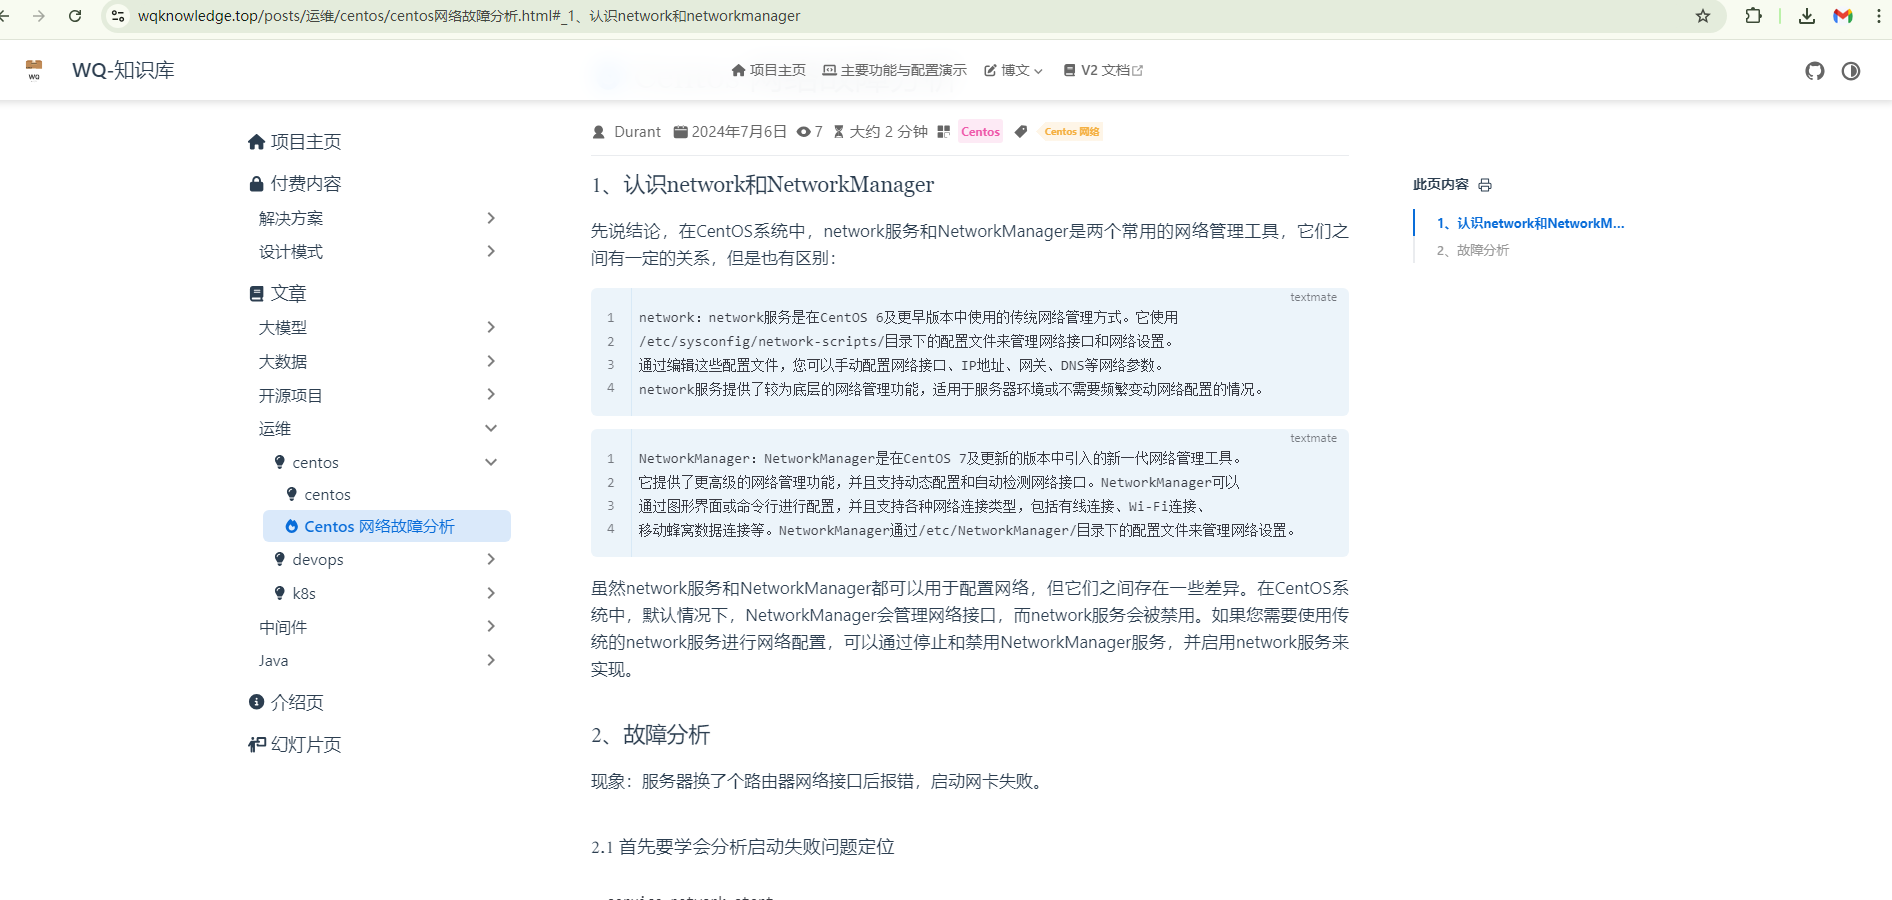The image size is (1892, 900).
Task: Open sidebar 付费内容 section
Action: (x=295, y=184)
